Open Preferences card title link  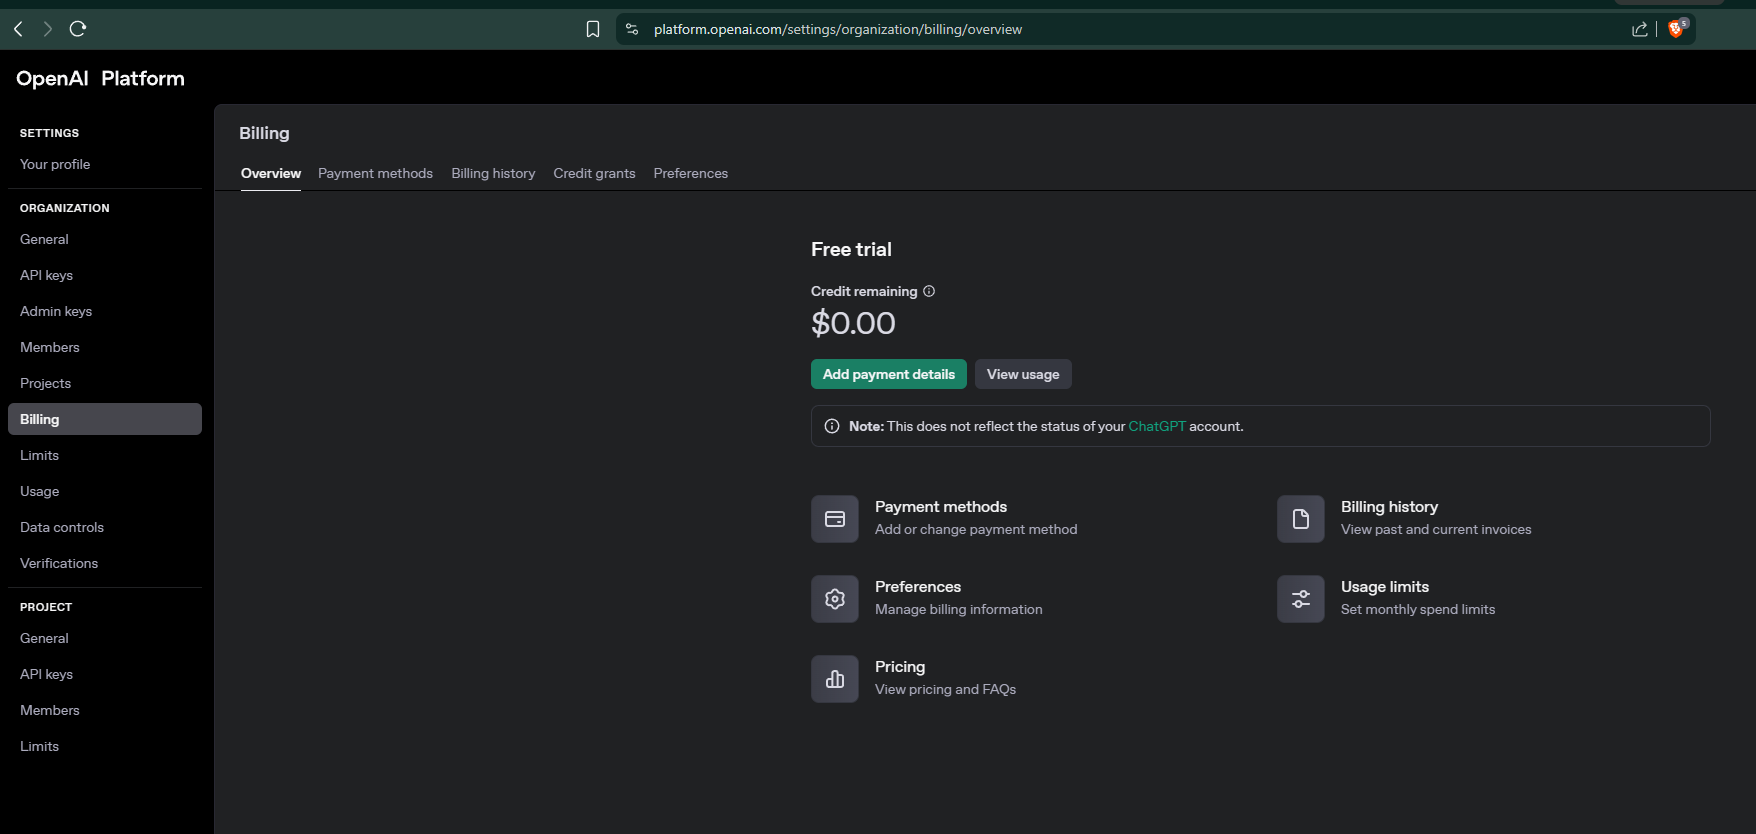coord(918,587)
